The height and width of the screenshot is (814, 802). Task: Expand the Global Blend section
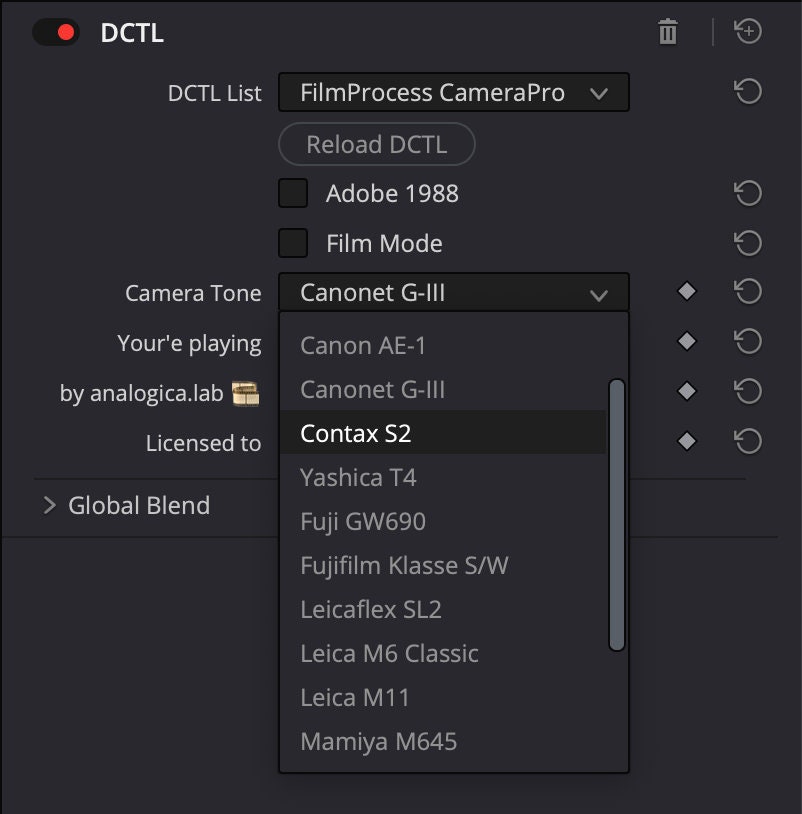click(x=49, y=505)
